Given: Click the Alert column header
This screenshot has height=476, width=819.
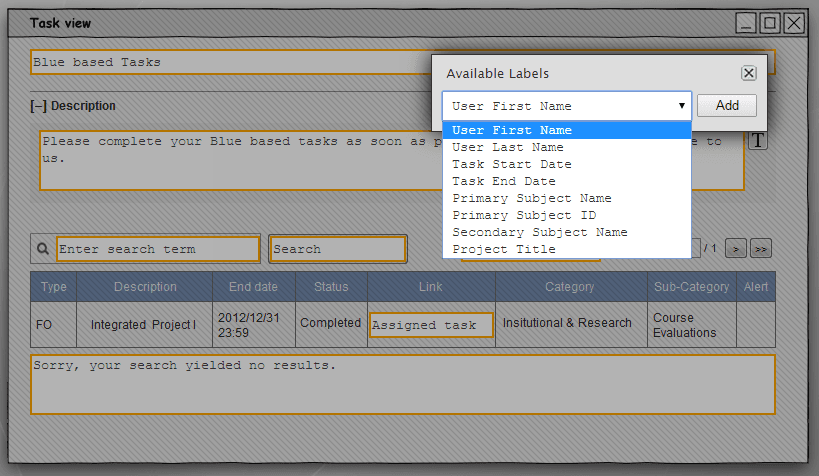Looking at the screenshot, I should click(756, 287).
